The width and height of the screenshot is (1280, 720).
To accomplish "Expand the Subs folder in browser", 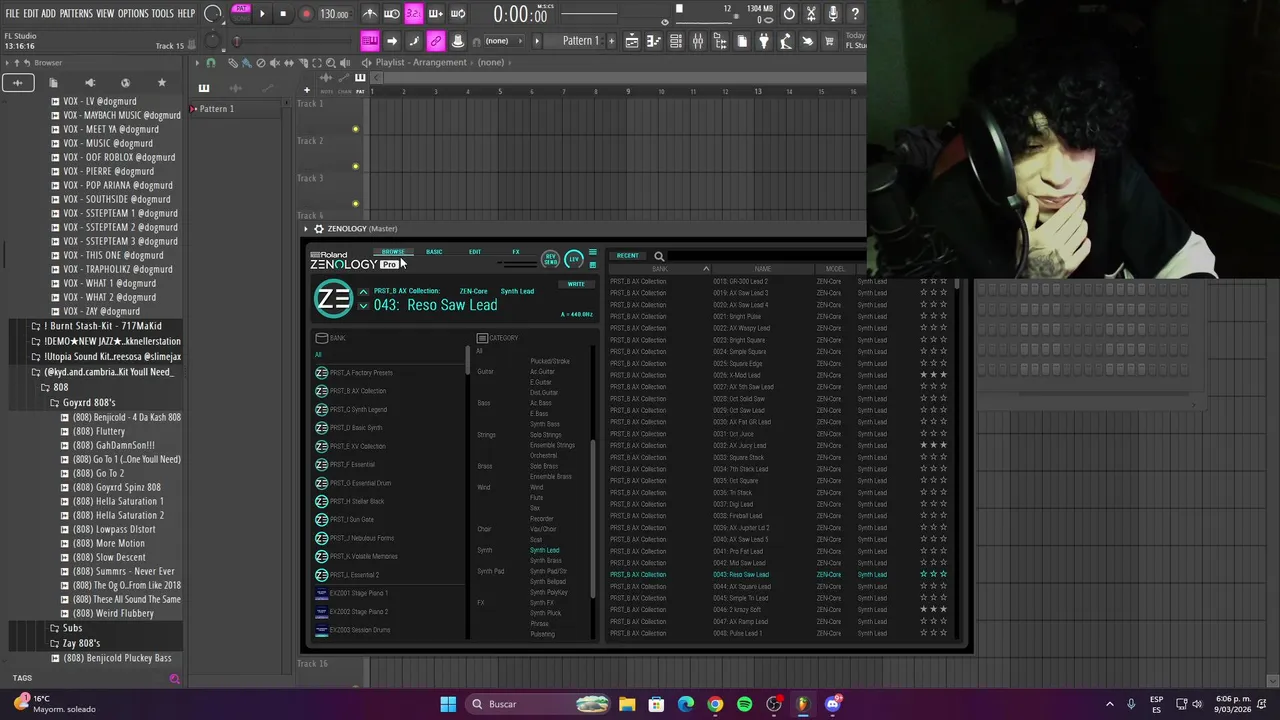I will tap(72, 628).
